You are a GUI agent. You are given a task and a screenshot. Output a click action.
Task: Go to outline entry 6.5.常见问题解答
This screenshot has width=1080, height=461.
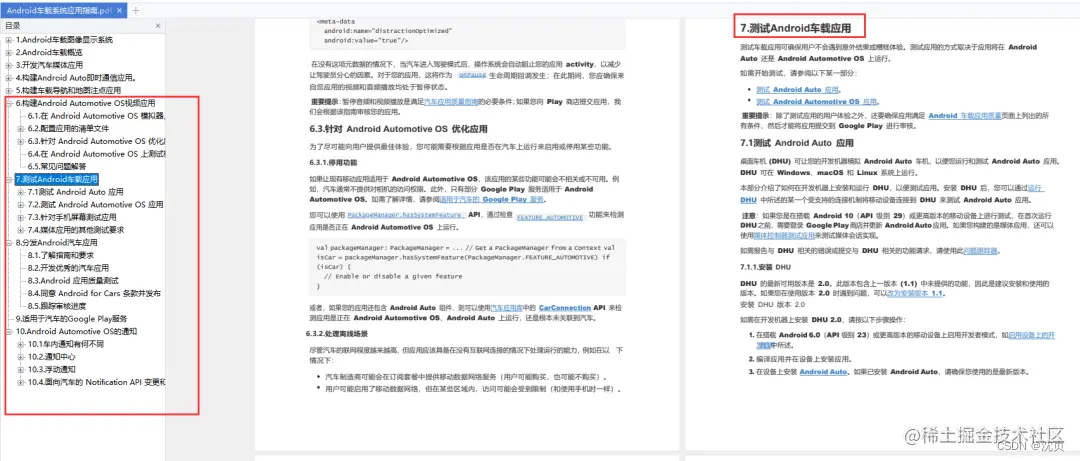click(x=56, y=167)
